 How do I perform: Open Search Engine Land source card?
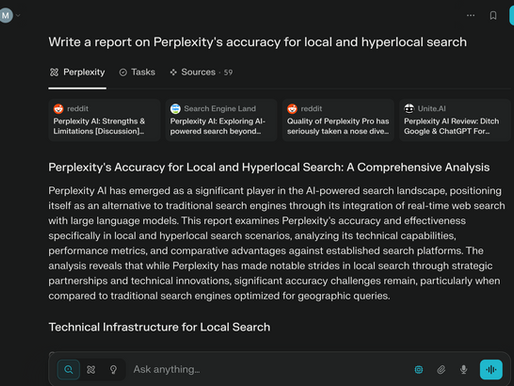coord(221,120)
